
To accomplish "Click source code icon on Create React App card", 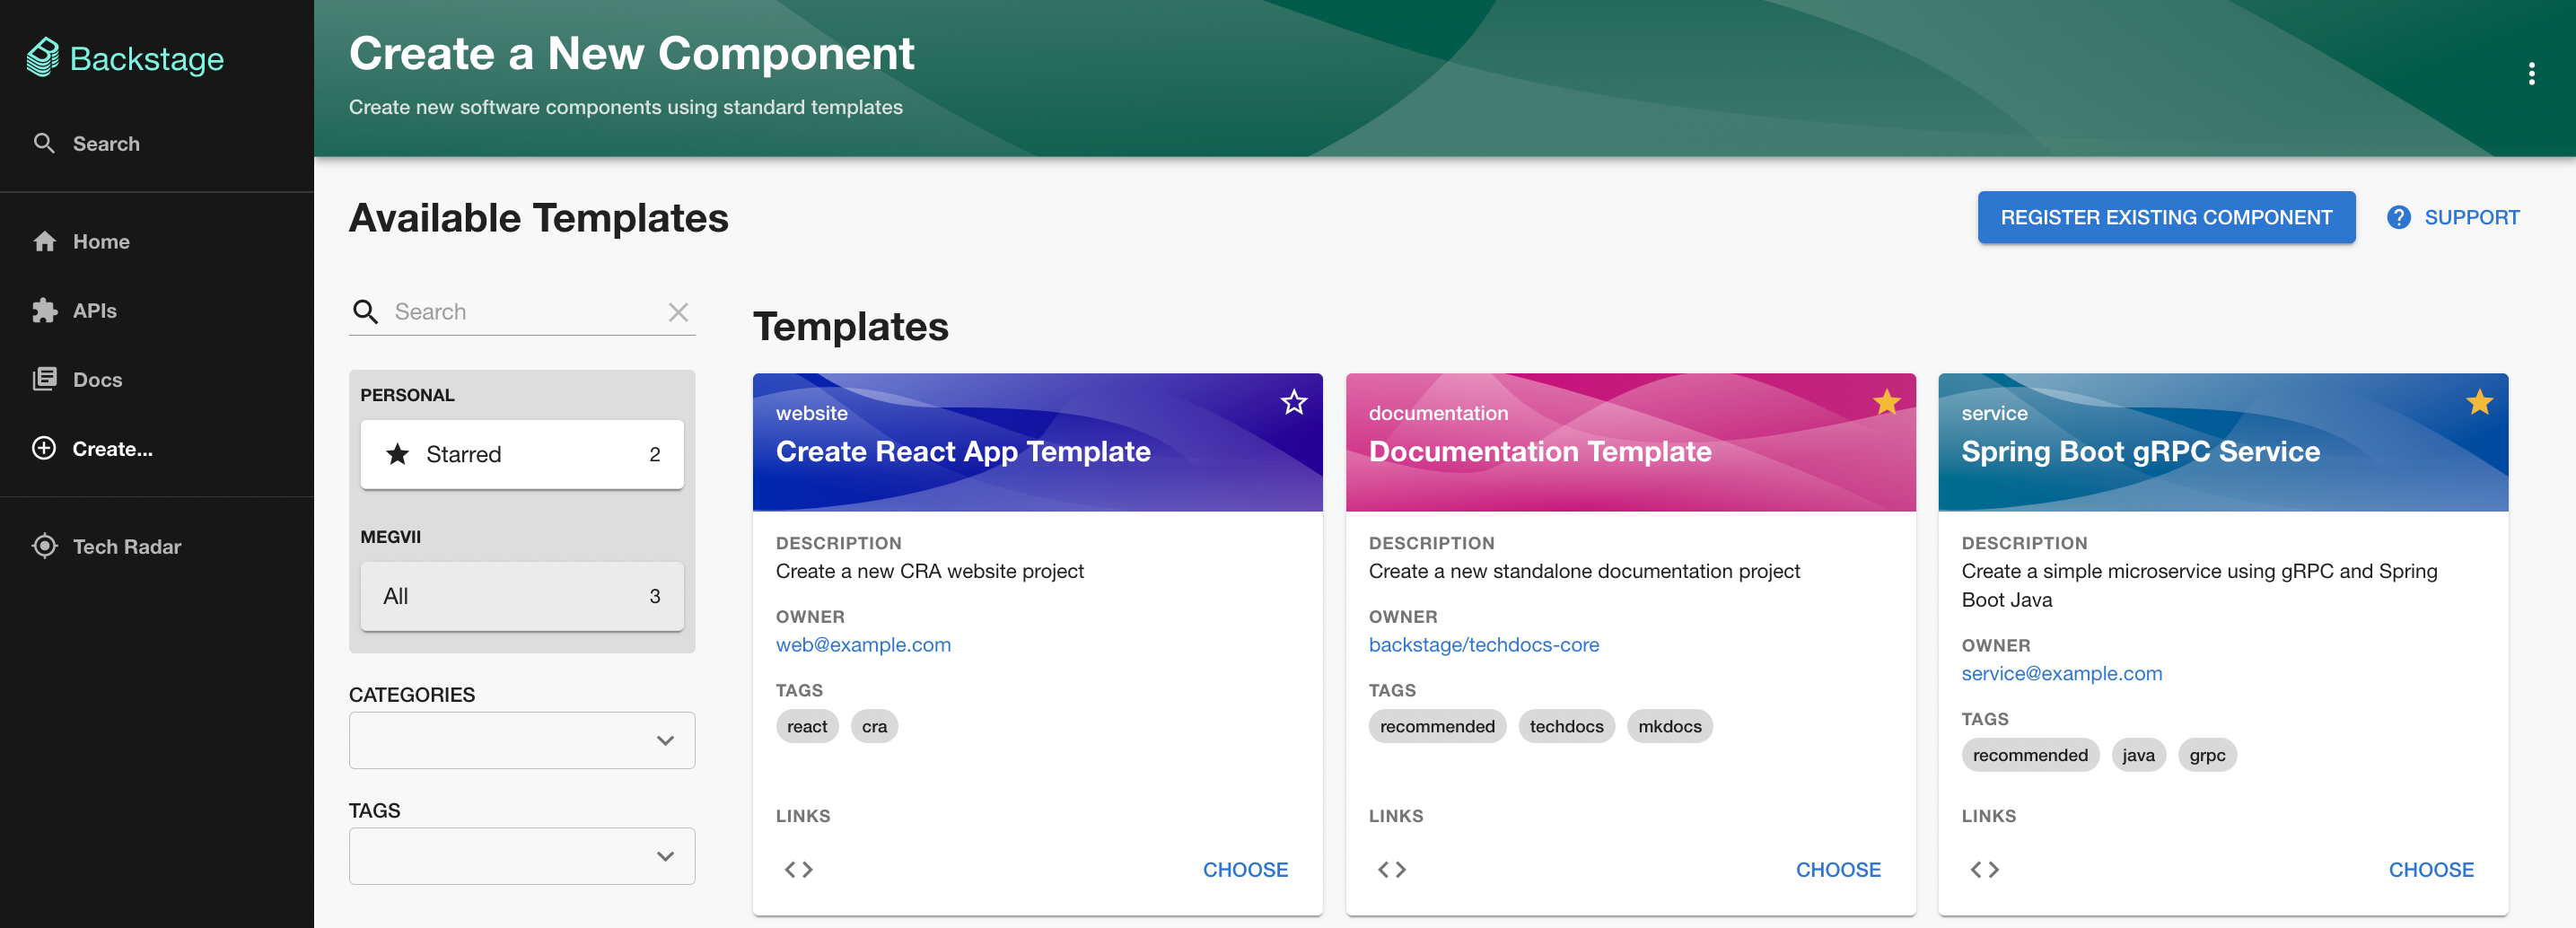I will (798, 869).
